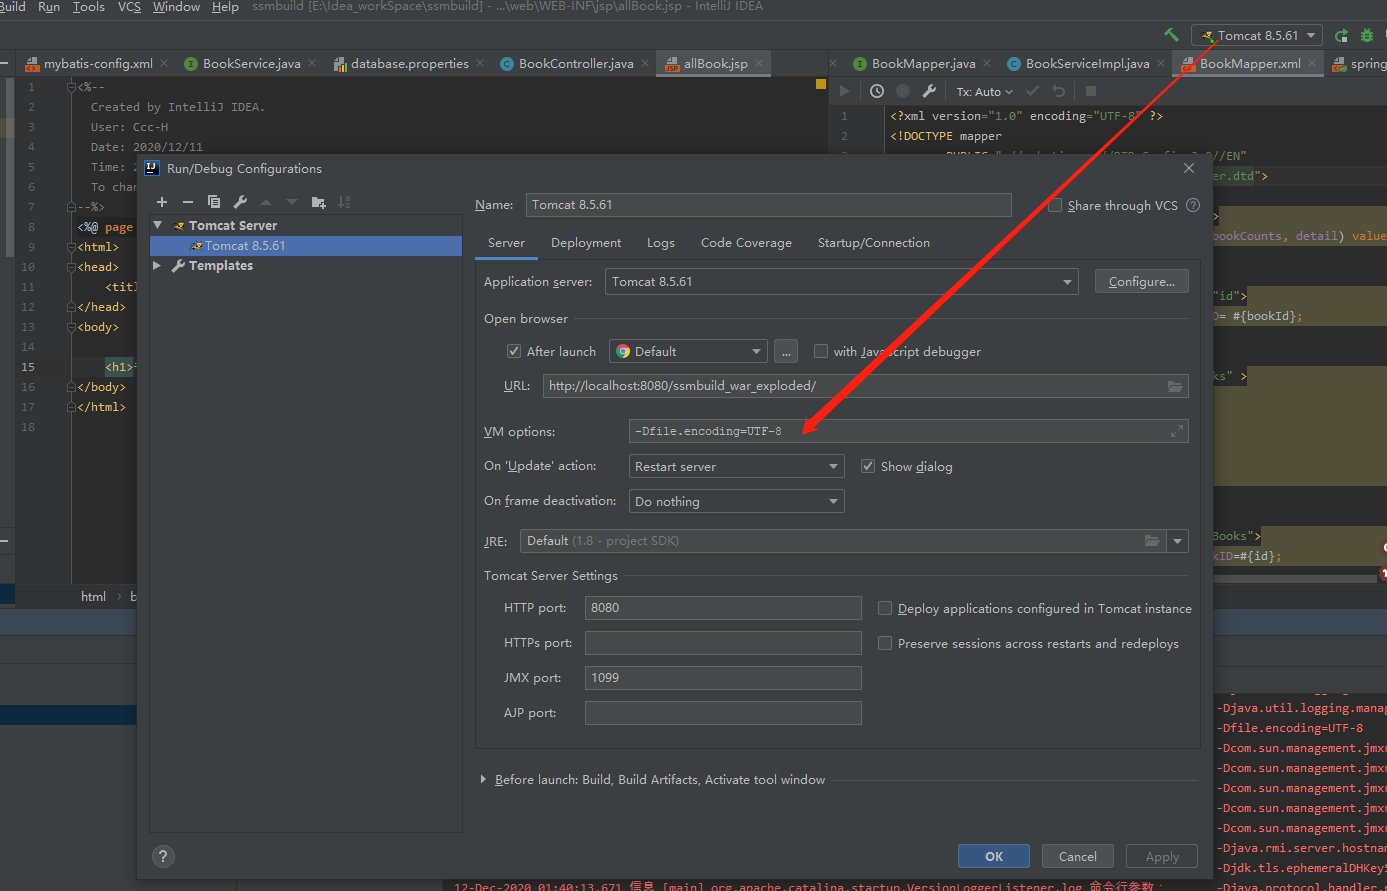Expand the VM options field editor
Screen dimensions: 1387x891
[1177, 432]
